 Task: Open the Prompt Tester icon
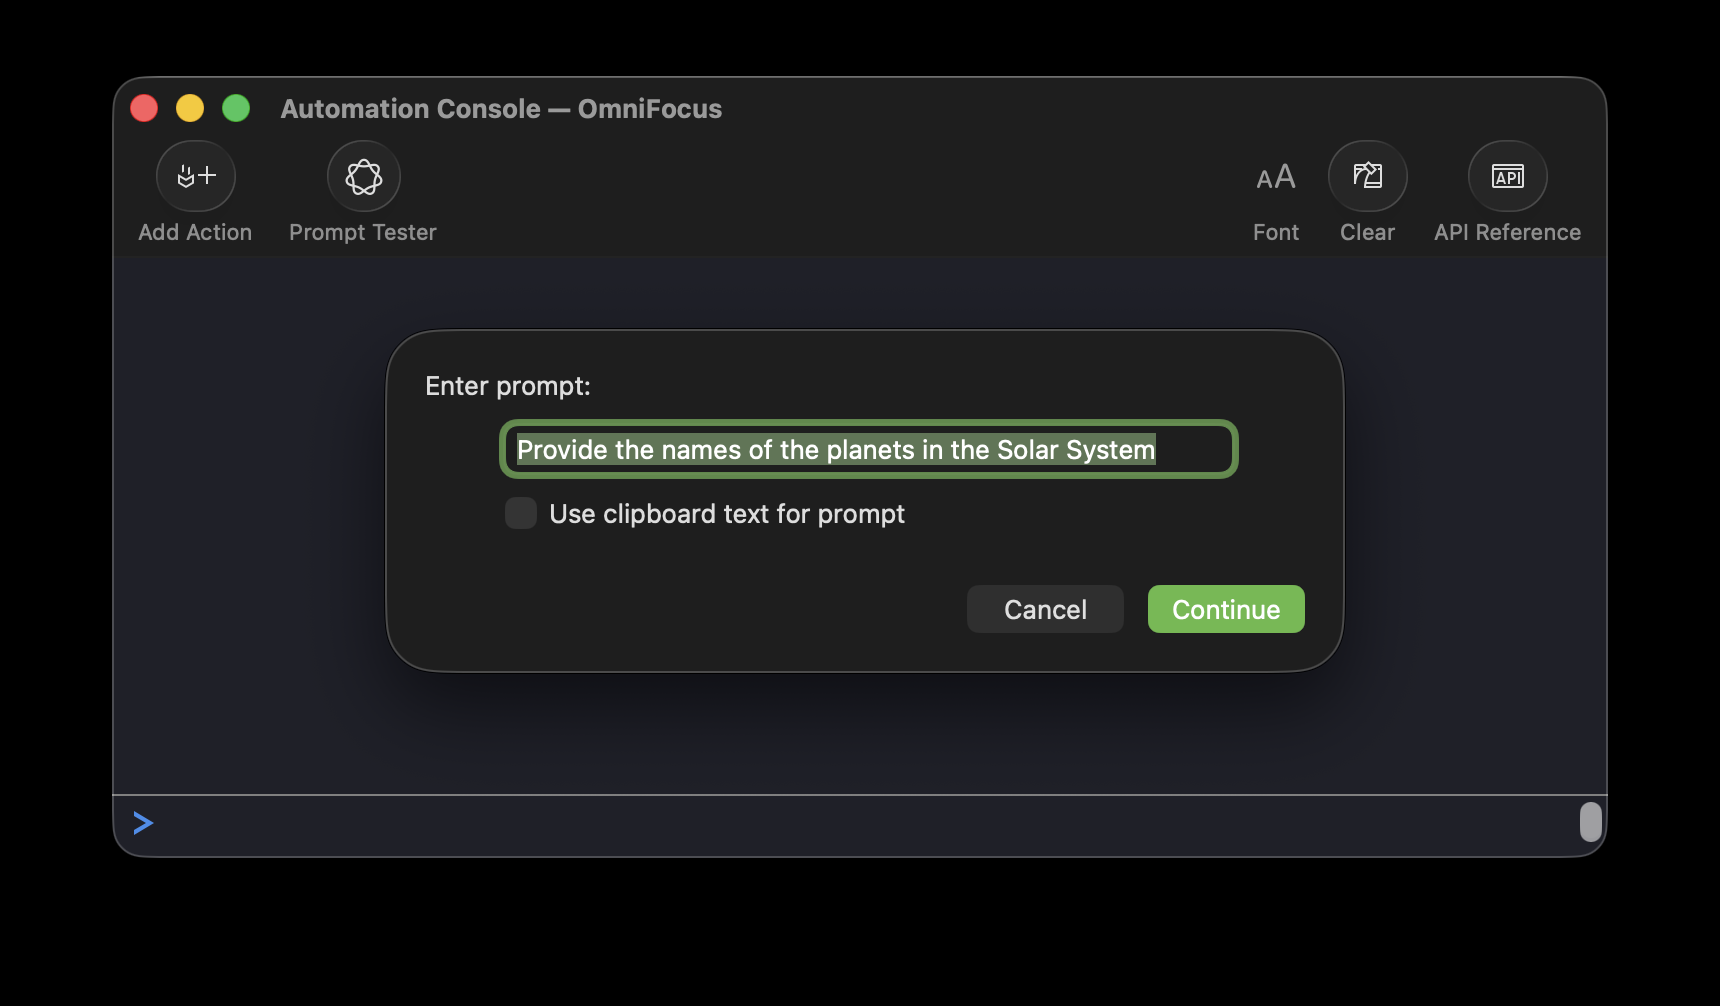(x=364, y=176)
